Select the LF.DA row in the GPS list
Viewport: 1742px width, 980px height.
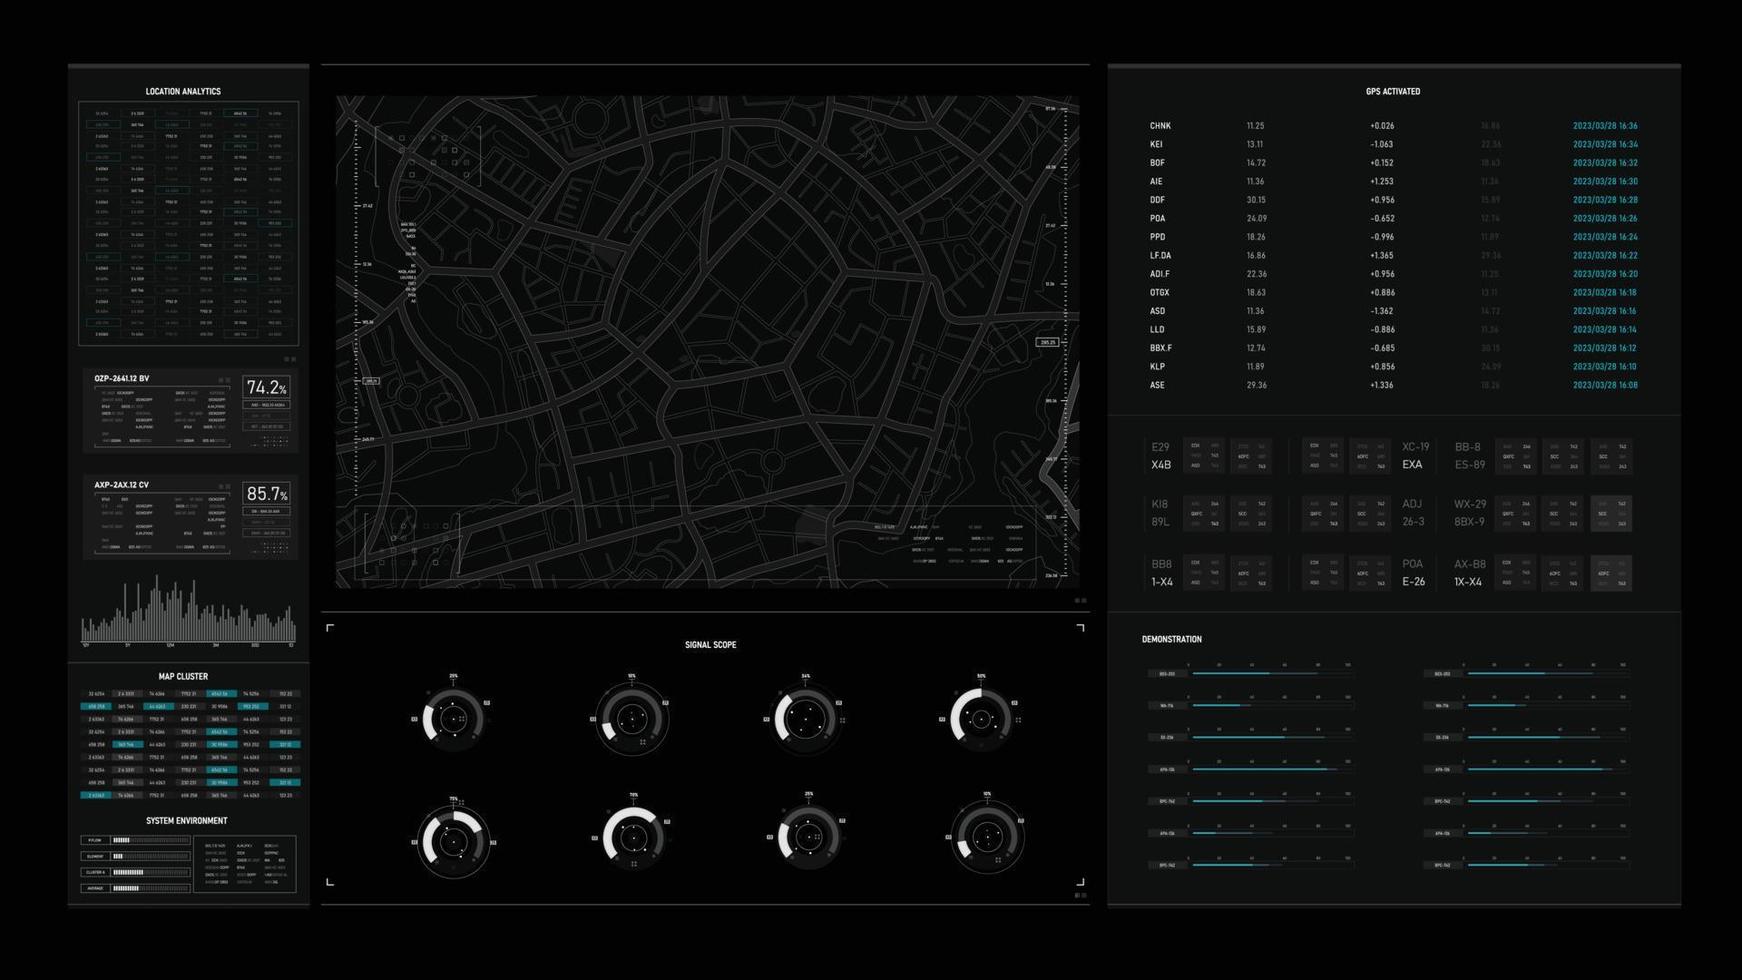[x=1393, y=256]
